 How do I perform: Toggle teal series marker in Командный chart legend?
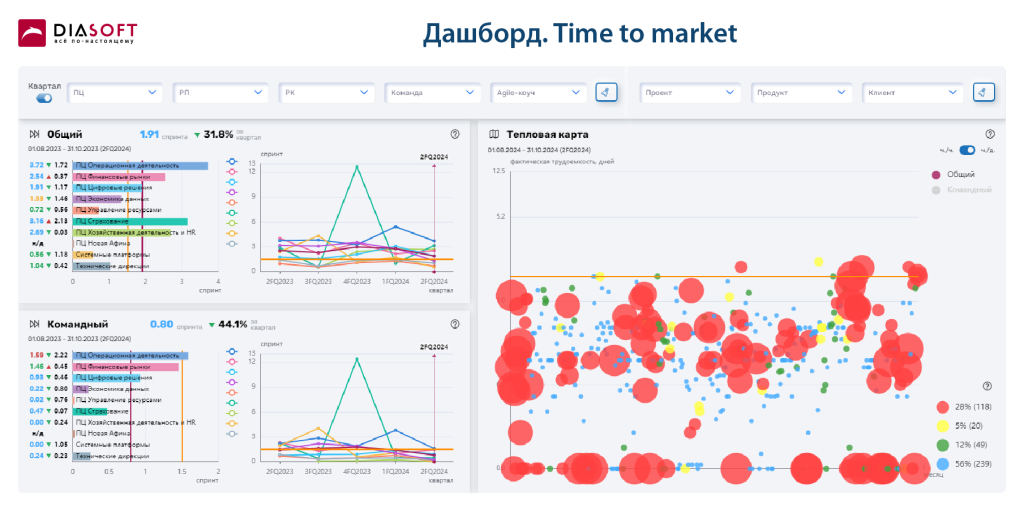[x=232, y=403]
